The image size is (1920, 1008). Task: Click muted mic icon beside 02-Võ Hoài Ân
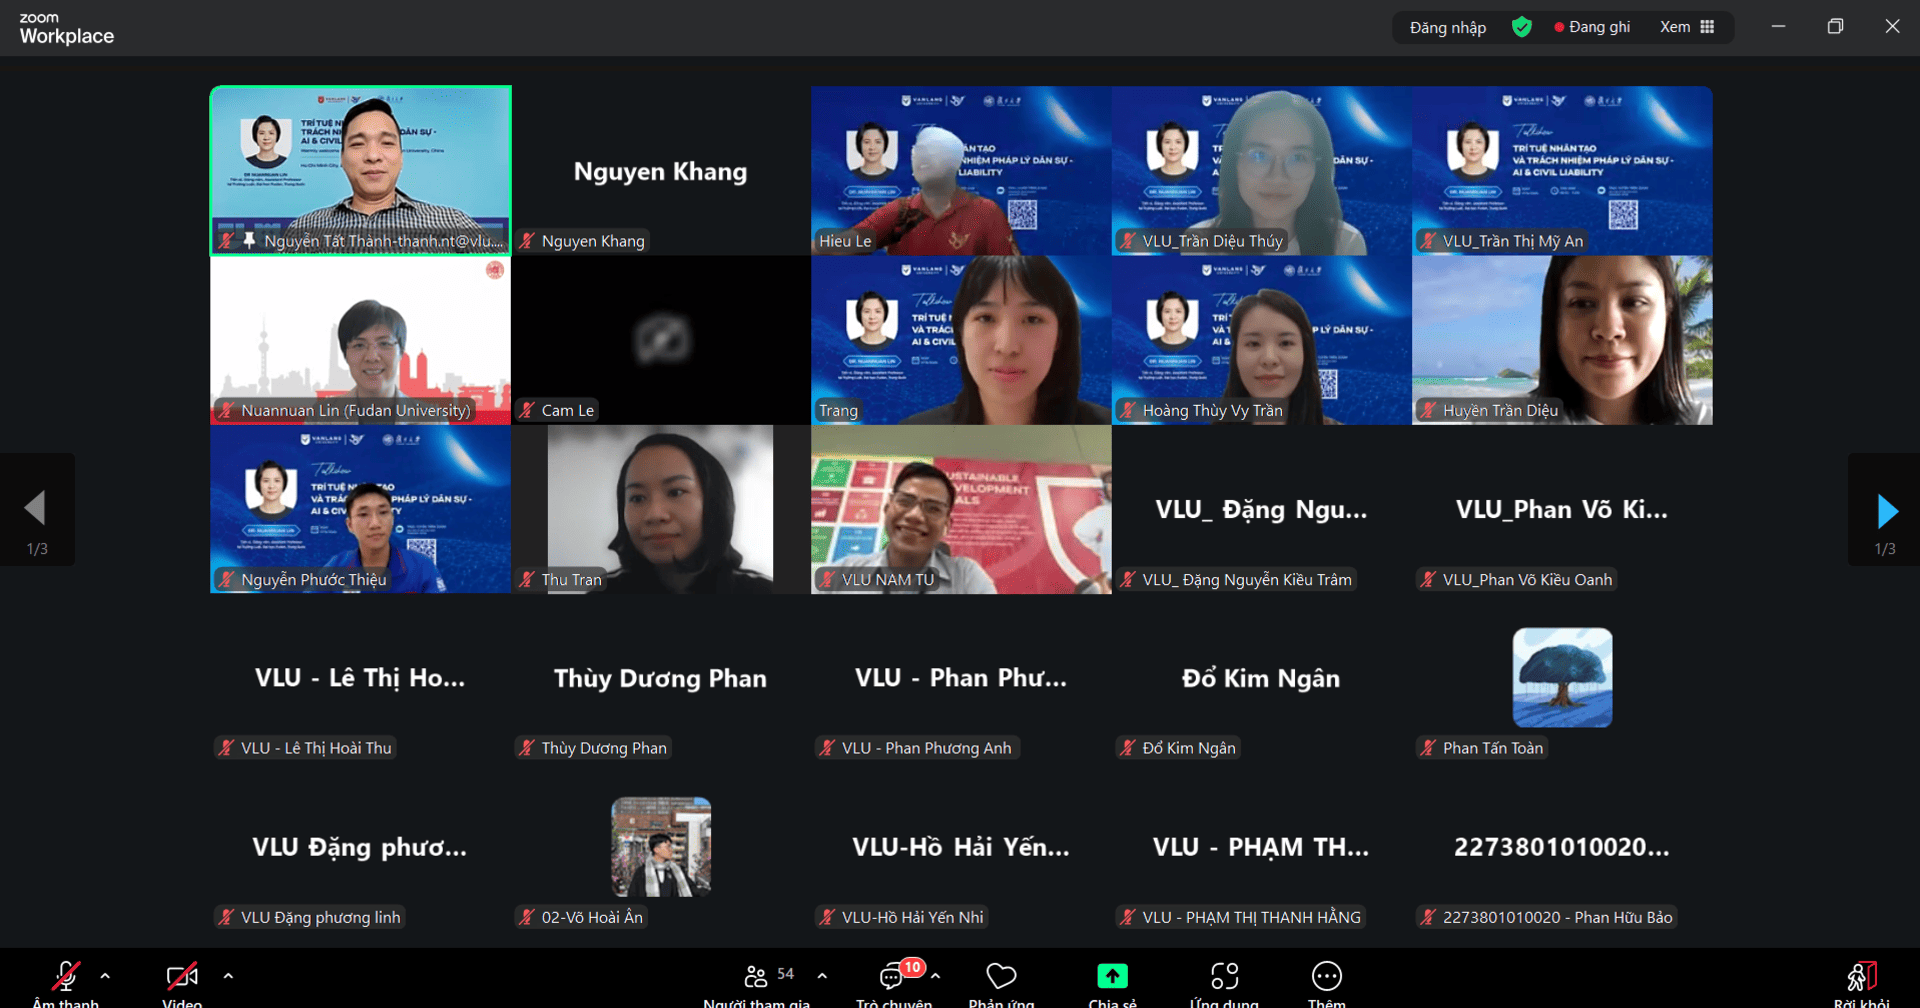(x=527, y=917)
